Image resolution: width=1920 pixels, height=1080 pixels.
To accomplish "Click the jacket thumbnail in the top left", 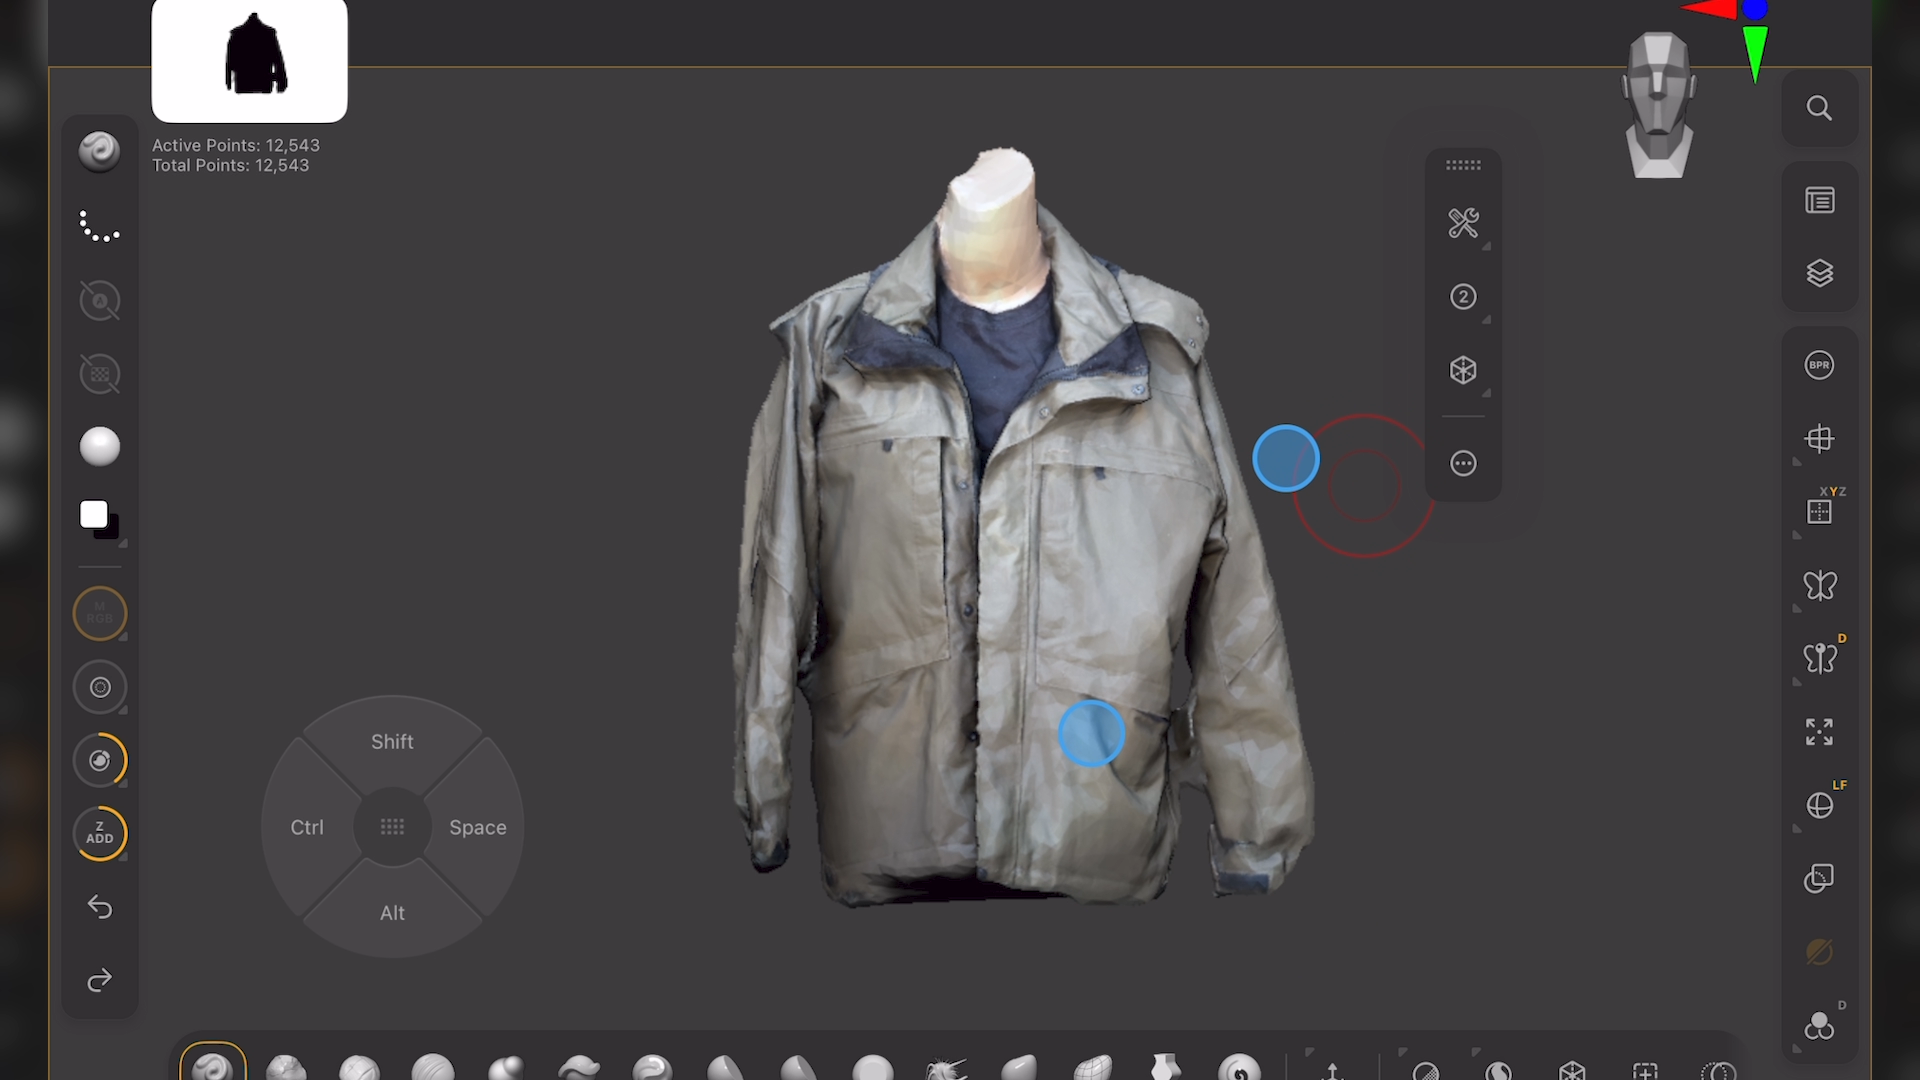I will (249, 60).
